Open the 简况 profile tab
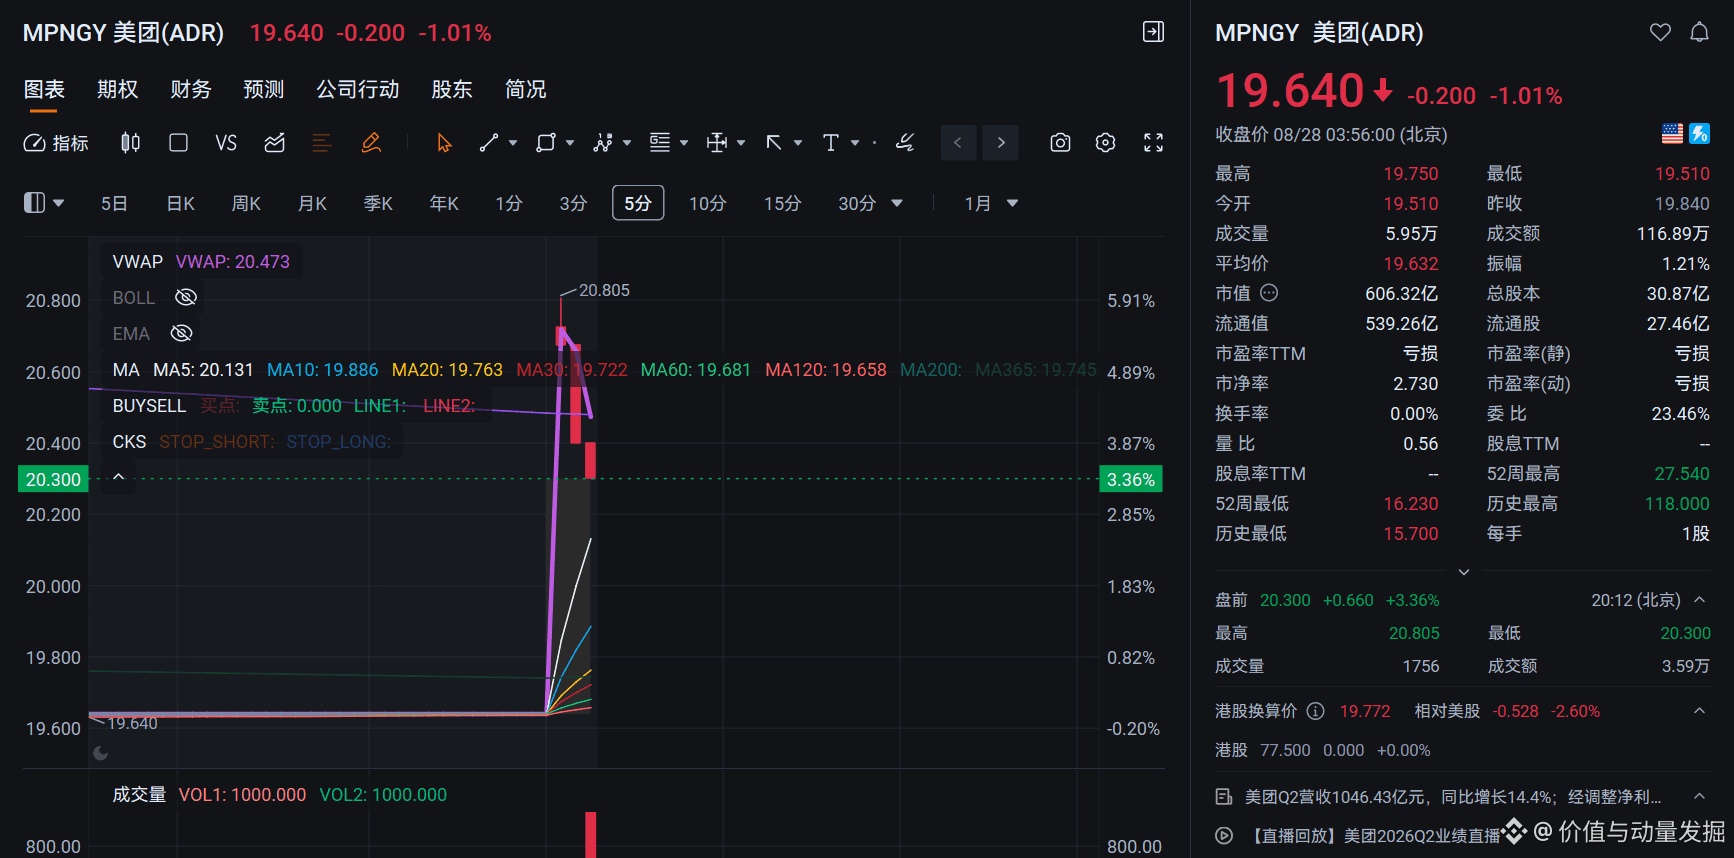The image size is (1734, 858). (x=525, y=89)
